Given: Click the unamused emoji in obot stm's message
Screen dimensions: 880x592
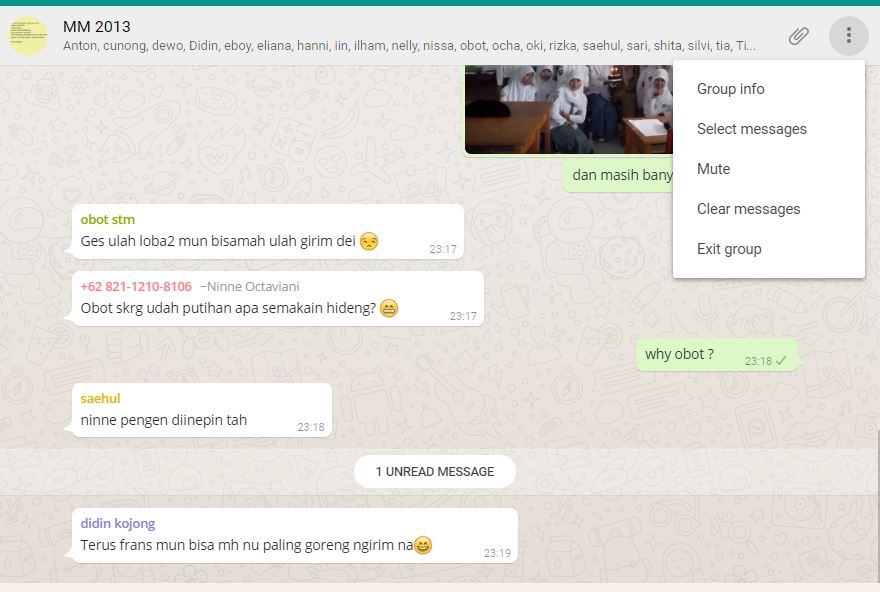Looking at the screenshot, I should [x=369, y=241].
